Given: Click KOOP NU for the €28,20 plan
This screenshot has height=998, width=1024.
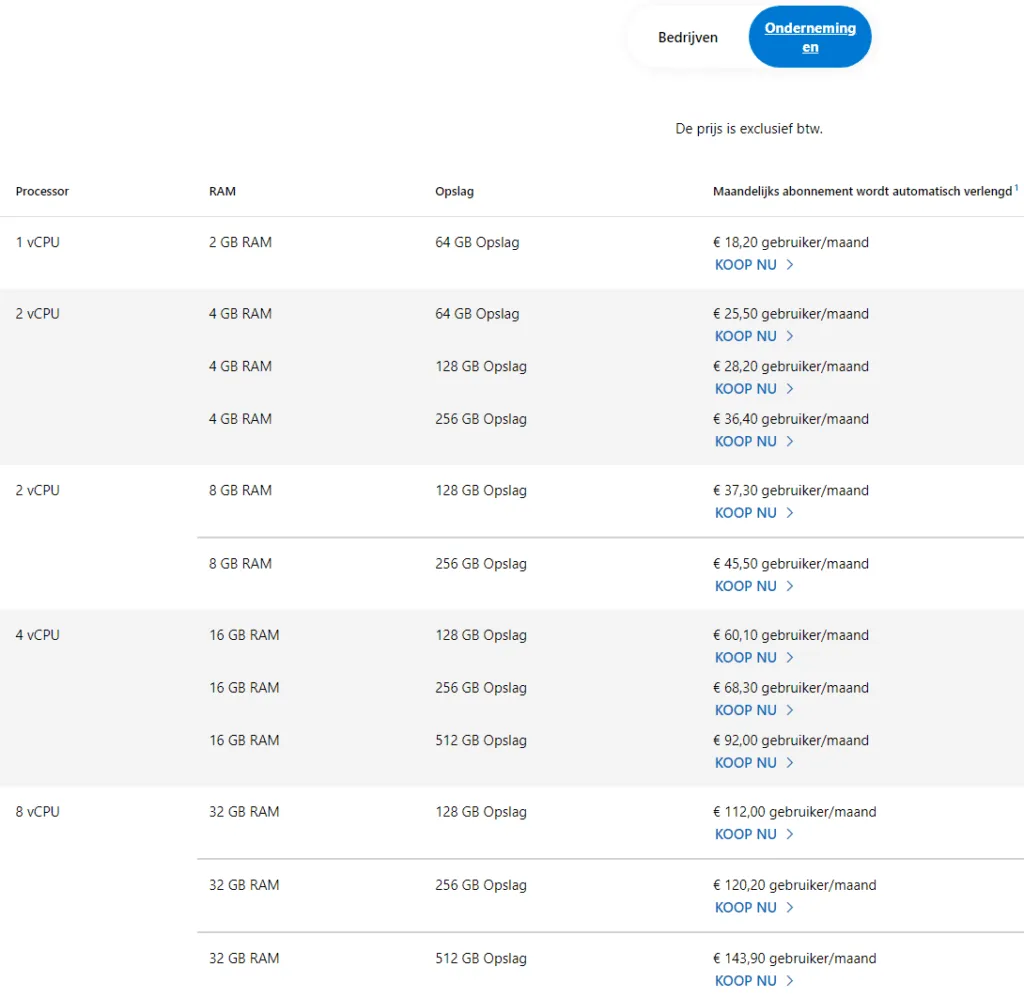Looking at the screenshot, I should 746,389.
